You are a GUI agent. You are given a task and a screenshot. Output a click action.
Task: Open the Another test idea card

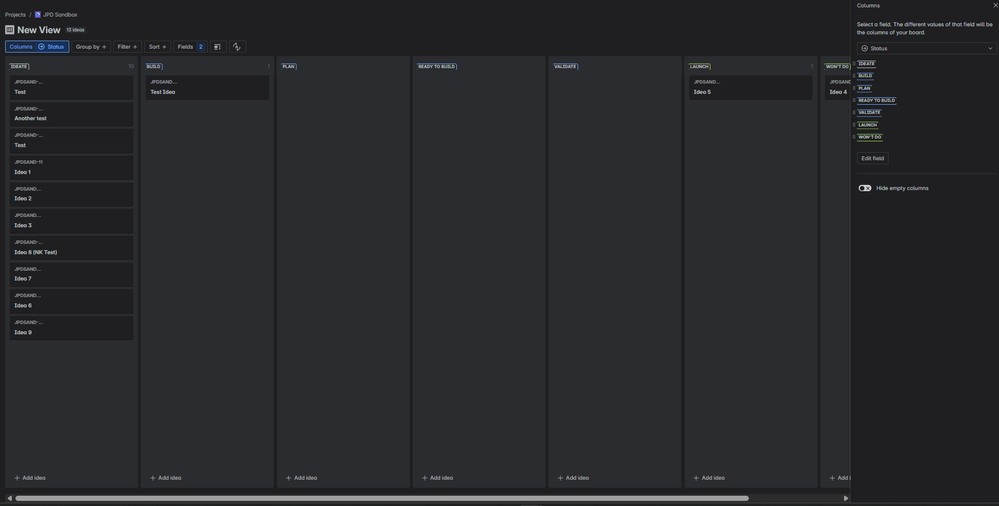(71, 114)
